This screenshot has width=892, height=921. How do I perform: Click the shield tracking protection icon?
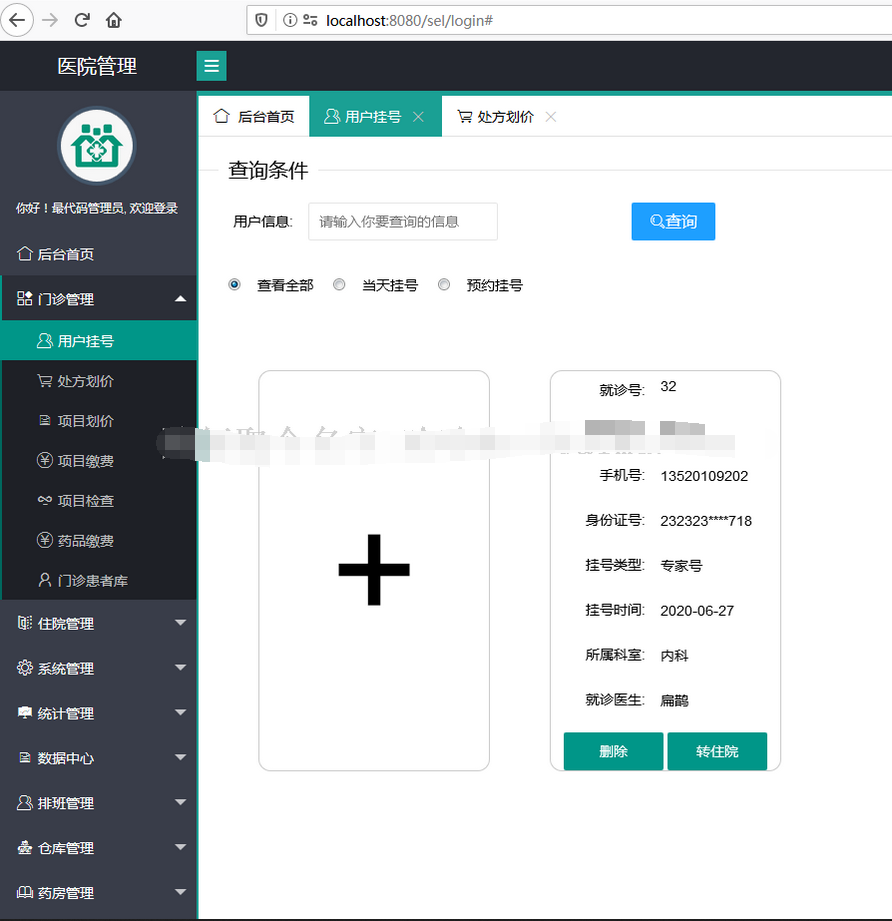[x=261, y=21]
